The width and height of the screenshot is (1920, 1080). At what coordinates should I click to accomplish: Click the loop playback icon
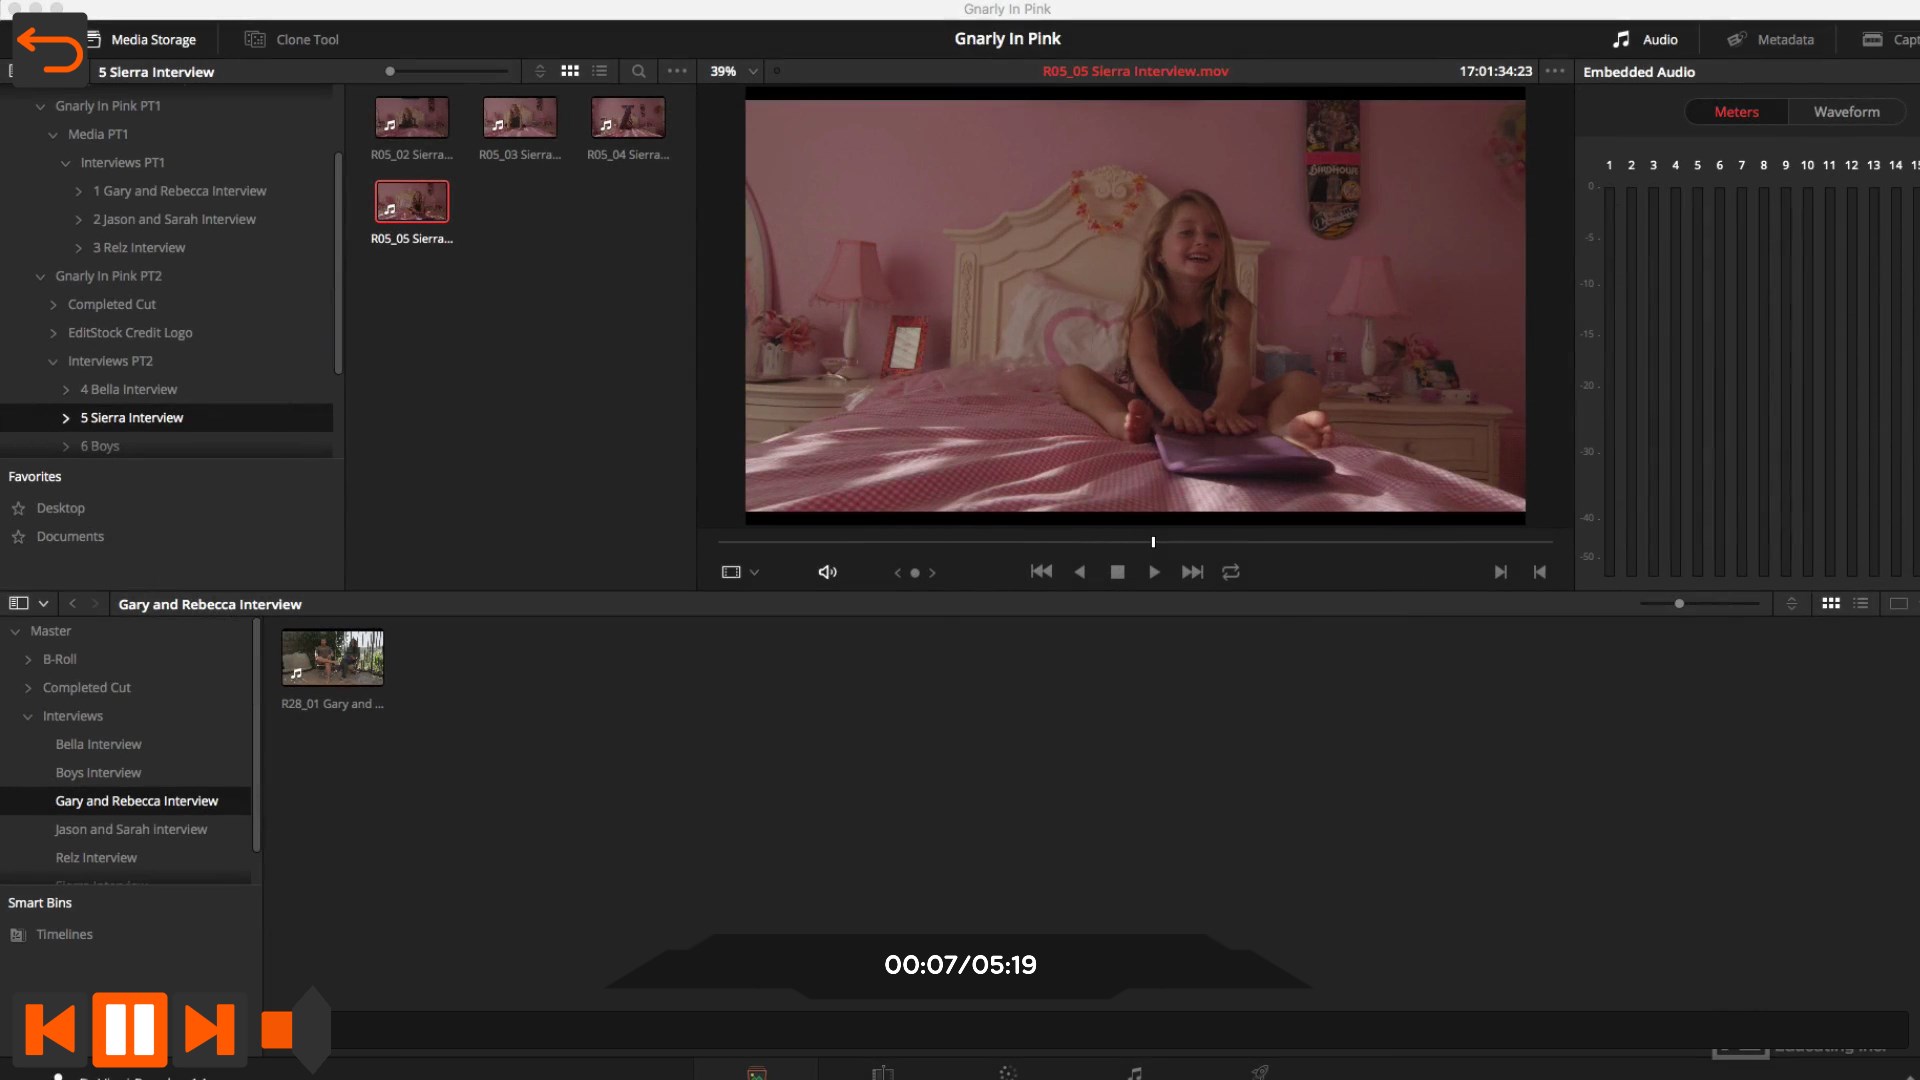1231,572
